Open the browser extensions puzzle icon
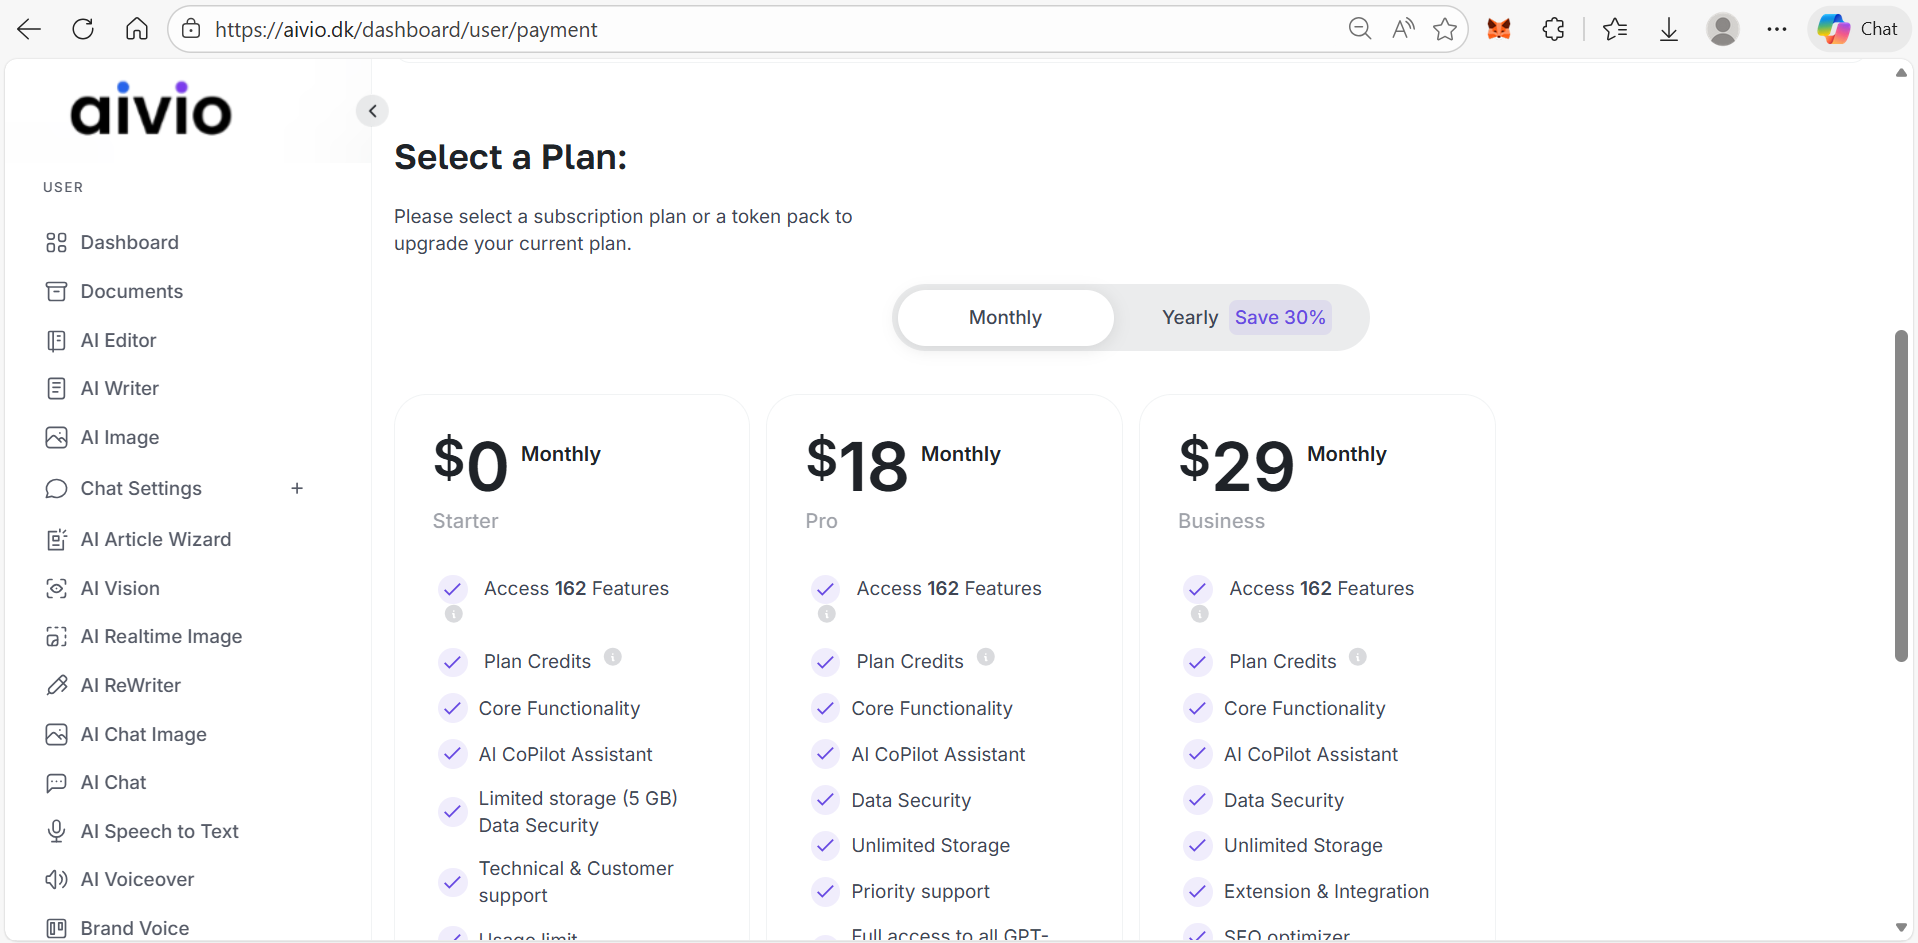Image resolution: width=1918 pixels, height=943 pixels. [x=1553, y=29]
